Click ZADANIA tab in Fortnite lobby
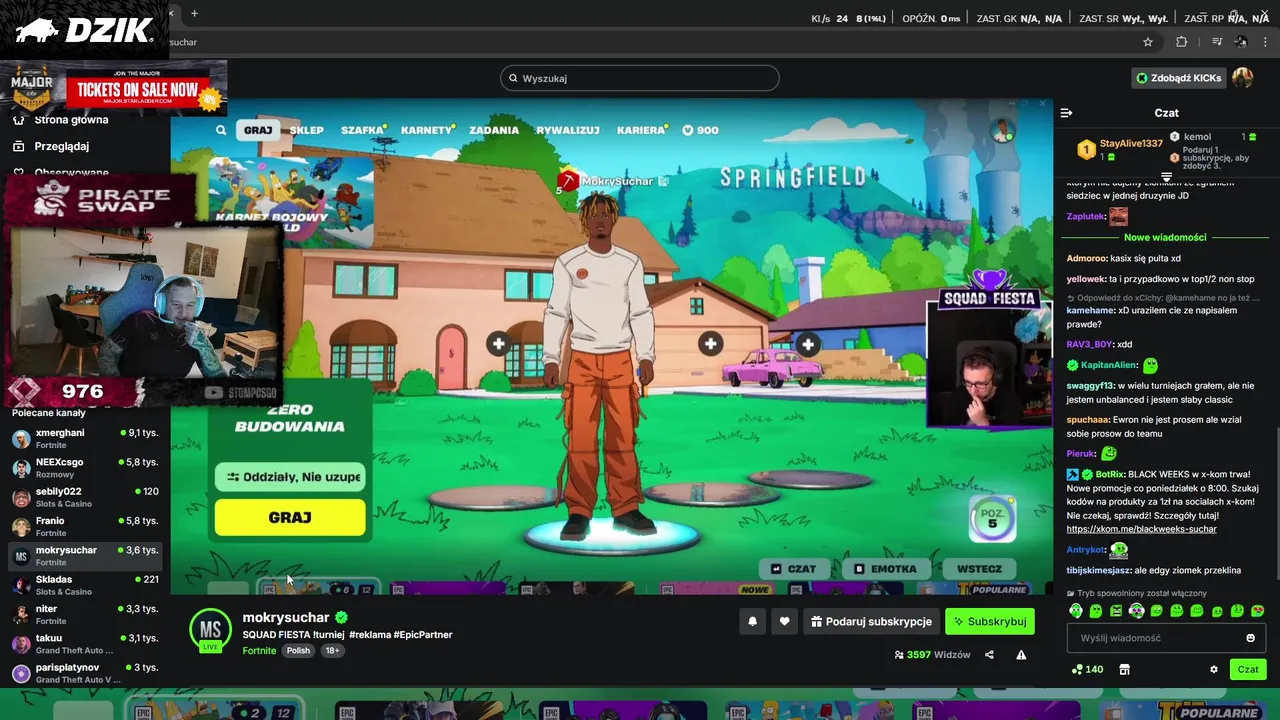The width and height of the screenshot is (1280, 720). click(494, 130)
